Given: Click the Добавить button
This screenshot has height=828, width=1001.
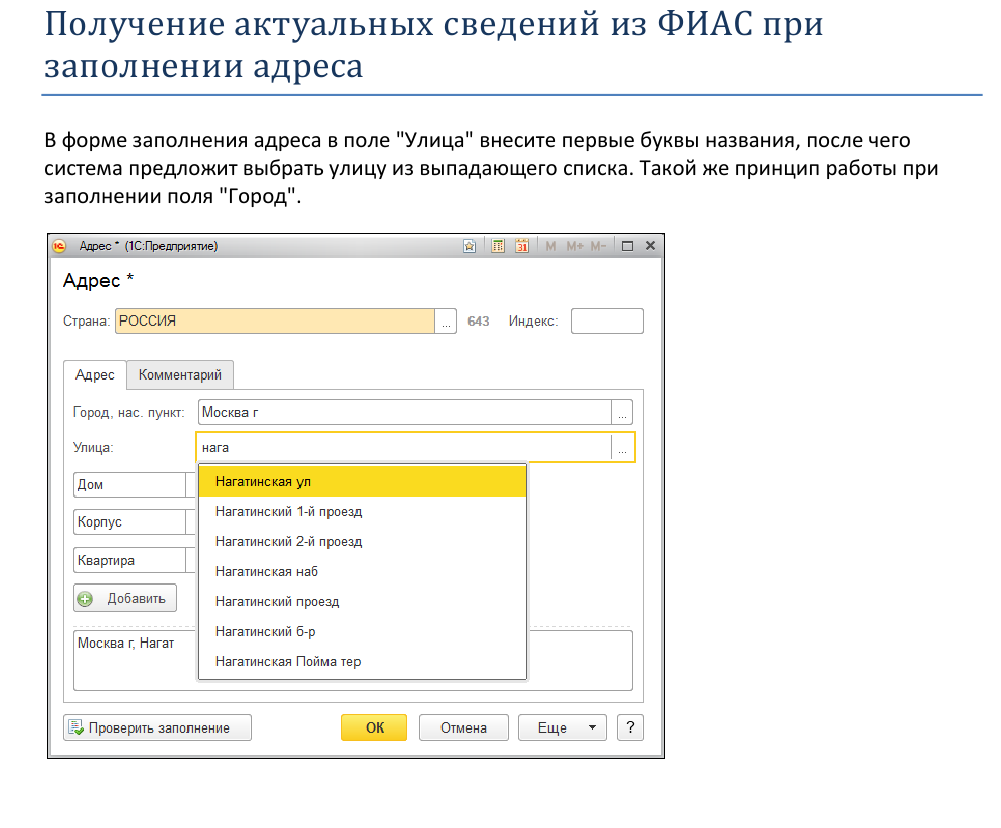Looking at the screenshot, I should [125, 599].
